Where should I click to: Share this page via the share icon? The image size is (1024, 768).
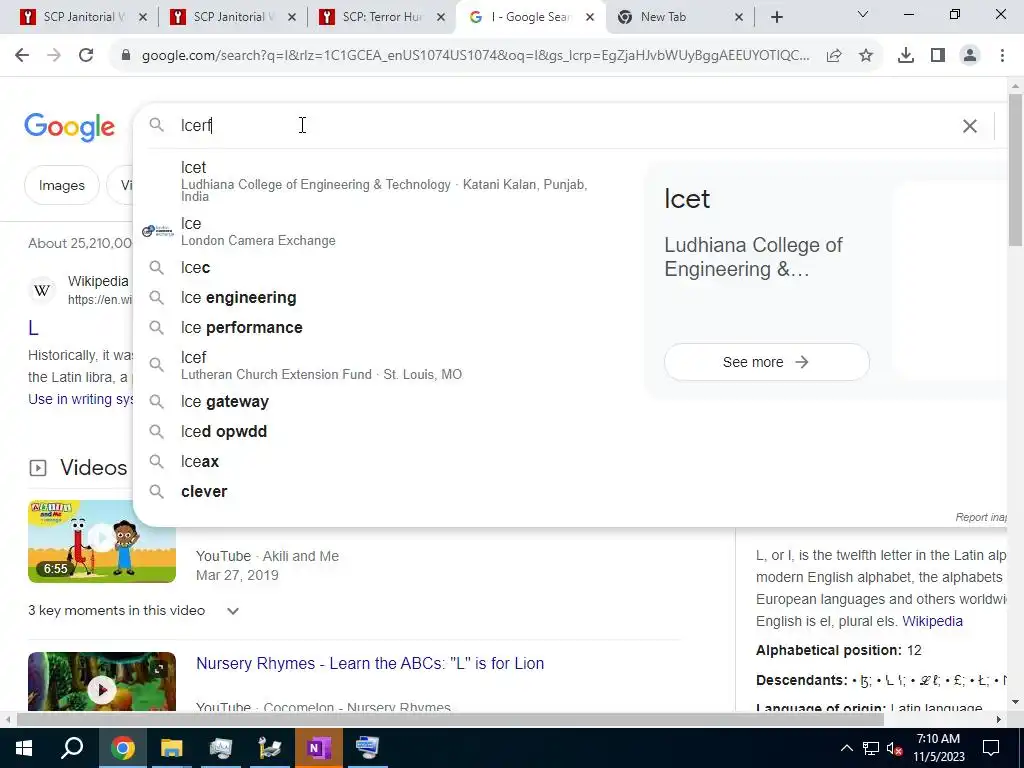click(x=834, y=56)
